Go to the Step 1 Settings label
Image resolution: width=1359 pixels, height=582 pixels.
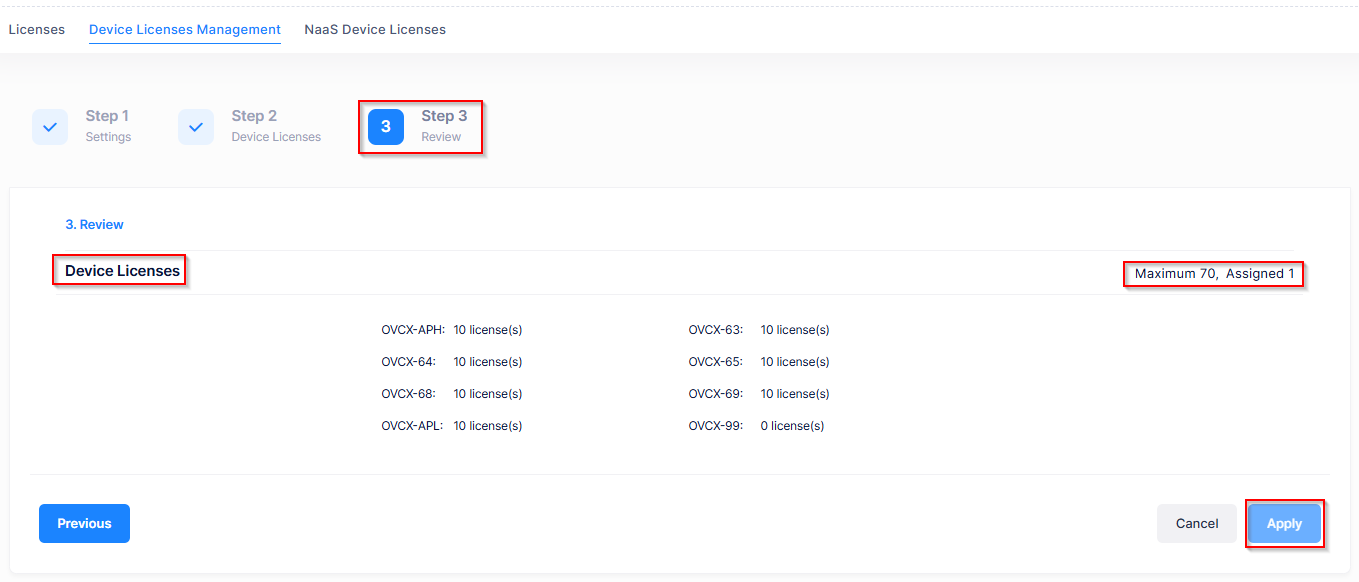pos(108,126)
